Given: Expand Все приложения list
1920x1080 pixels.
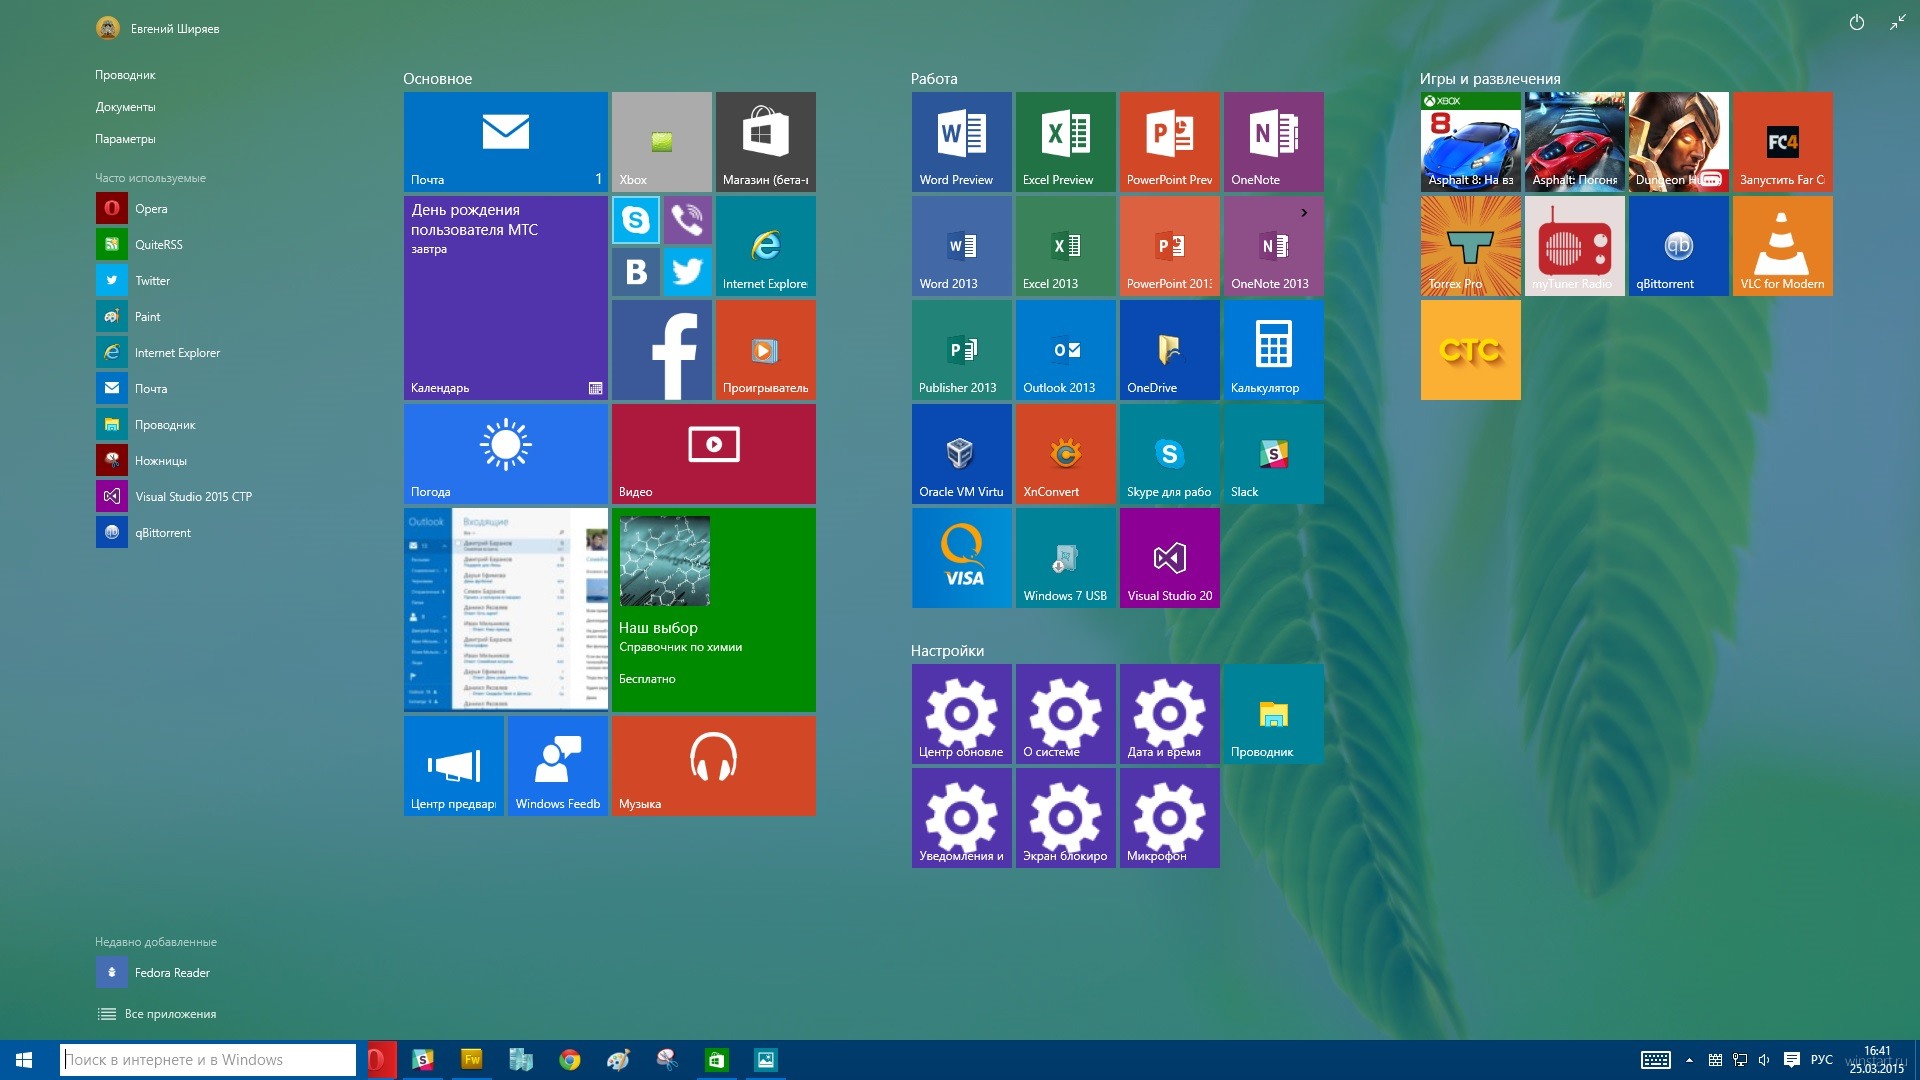Looking at the screenshot, I should 157,1013.
